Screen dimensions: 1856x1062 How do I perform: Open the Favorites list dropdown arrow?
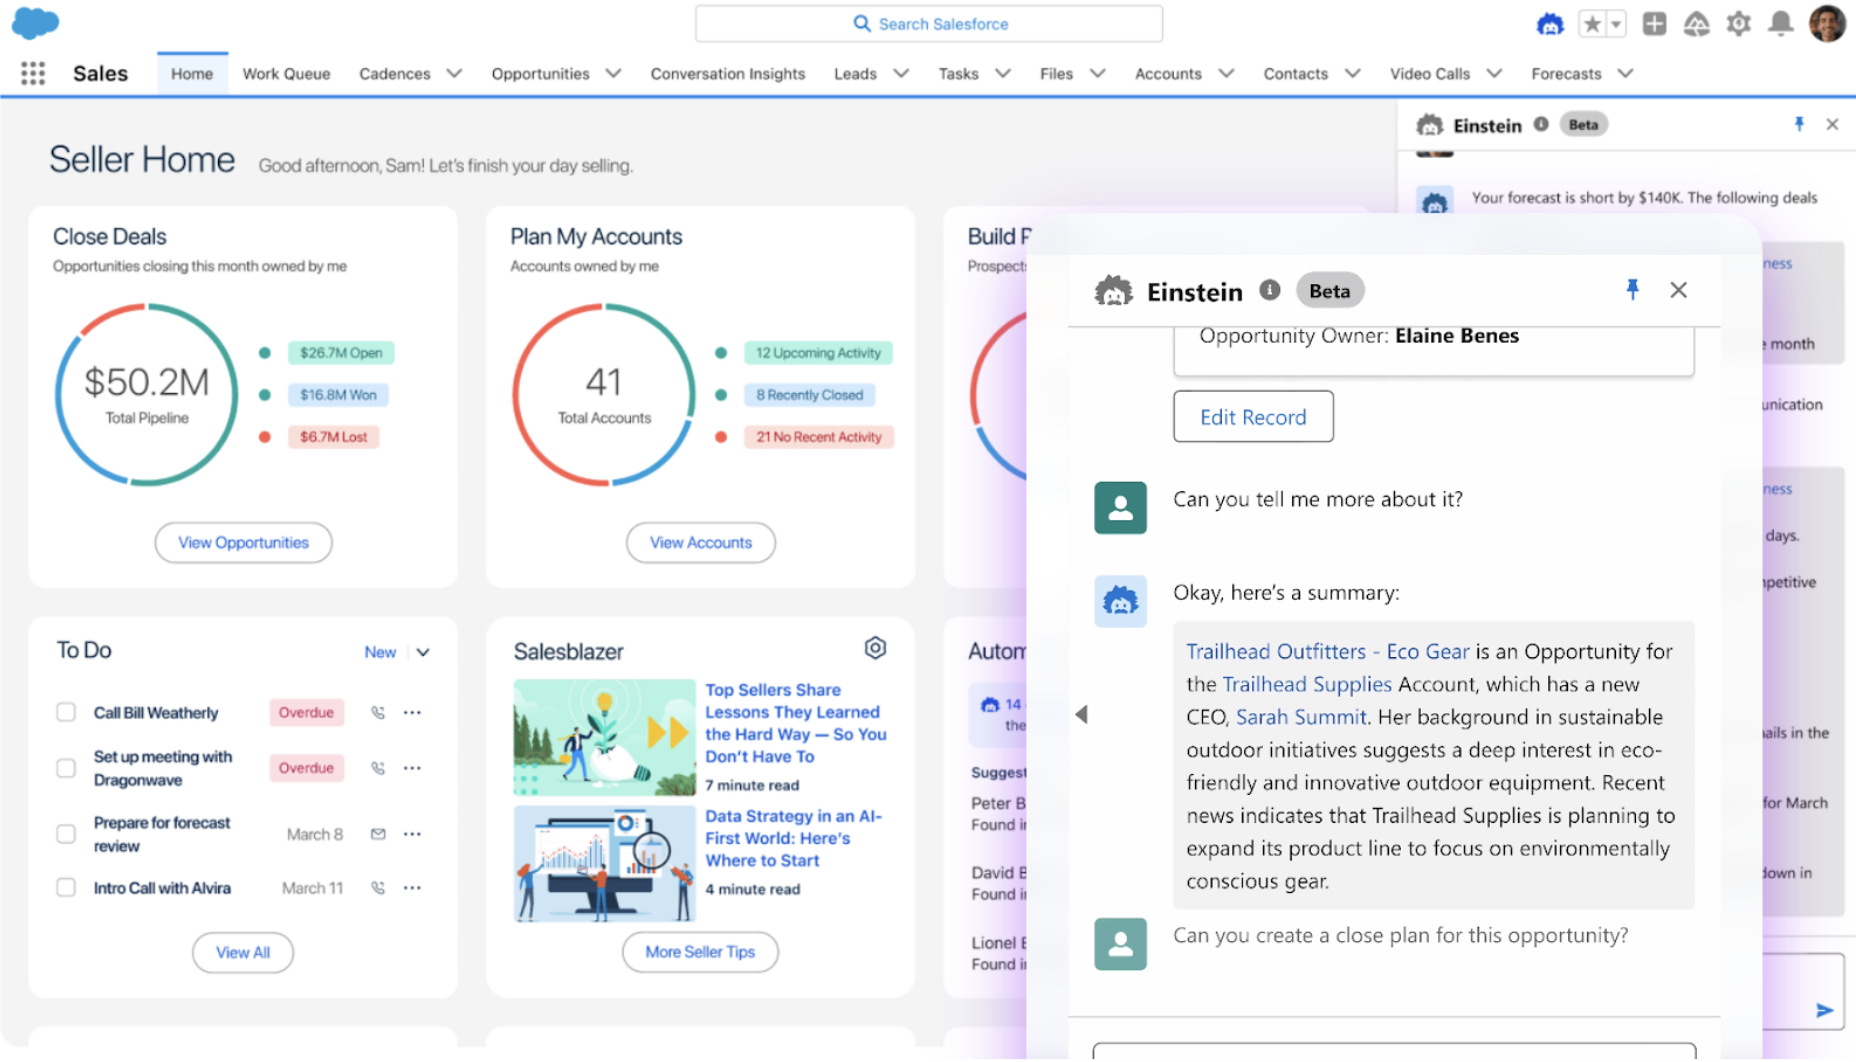pyautogui.click(x=1616, y=24)
